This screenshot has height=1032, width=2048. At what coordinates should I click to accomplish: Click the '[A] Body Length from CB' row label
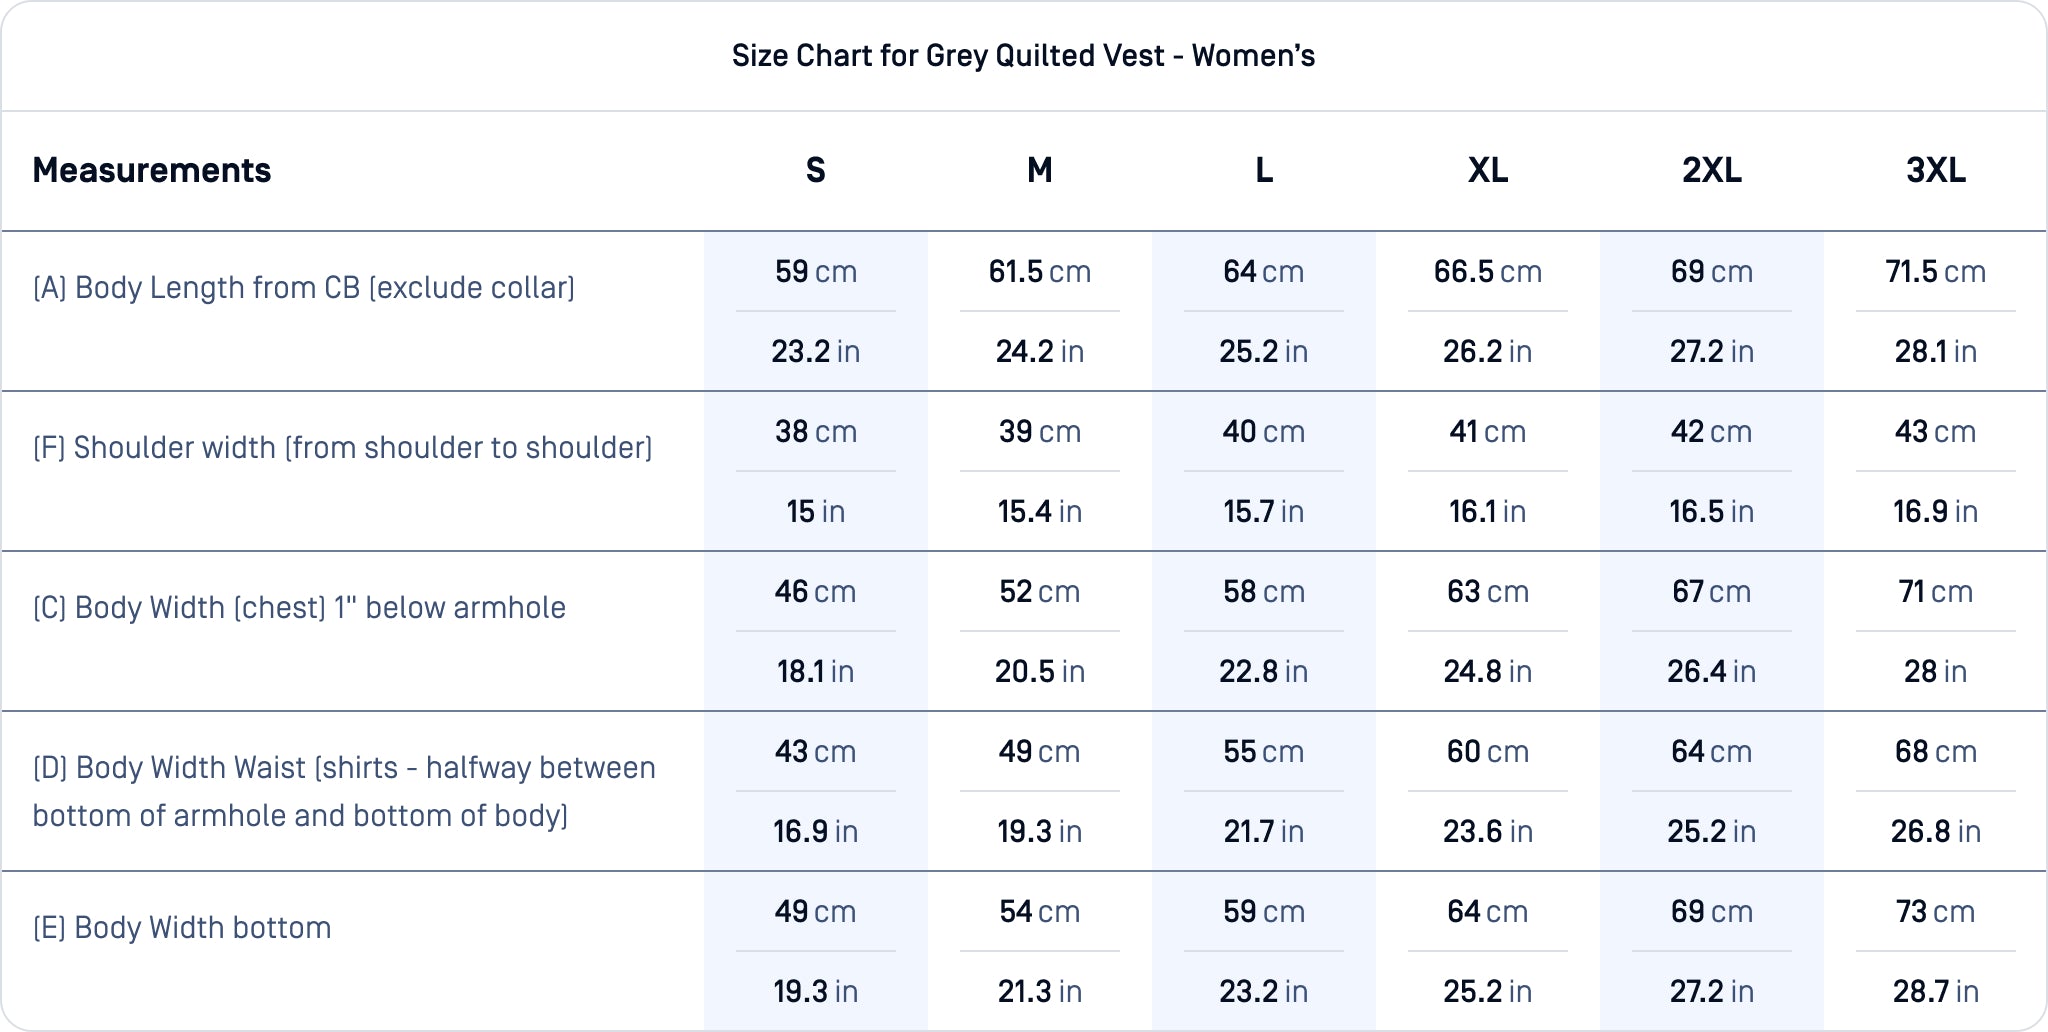click(x=304, y=288)
